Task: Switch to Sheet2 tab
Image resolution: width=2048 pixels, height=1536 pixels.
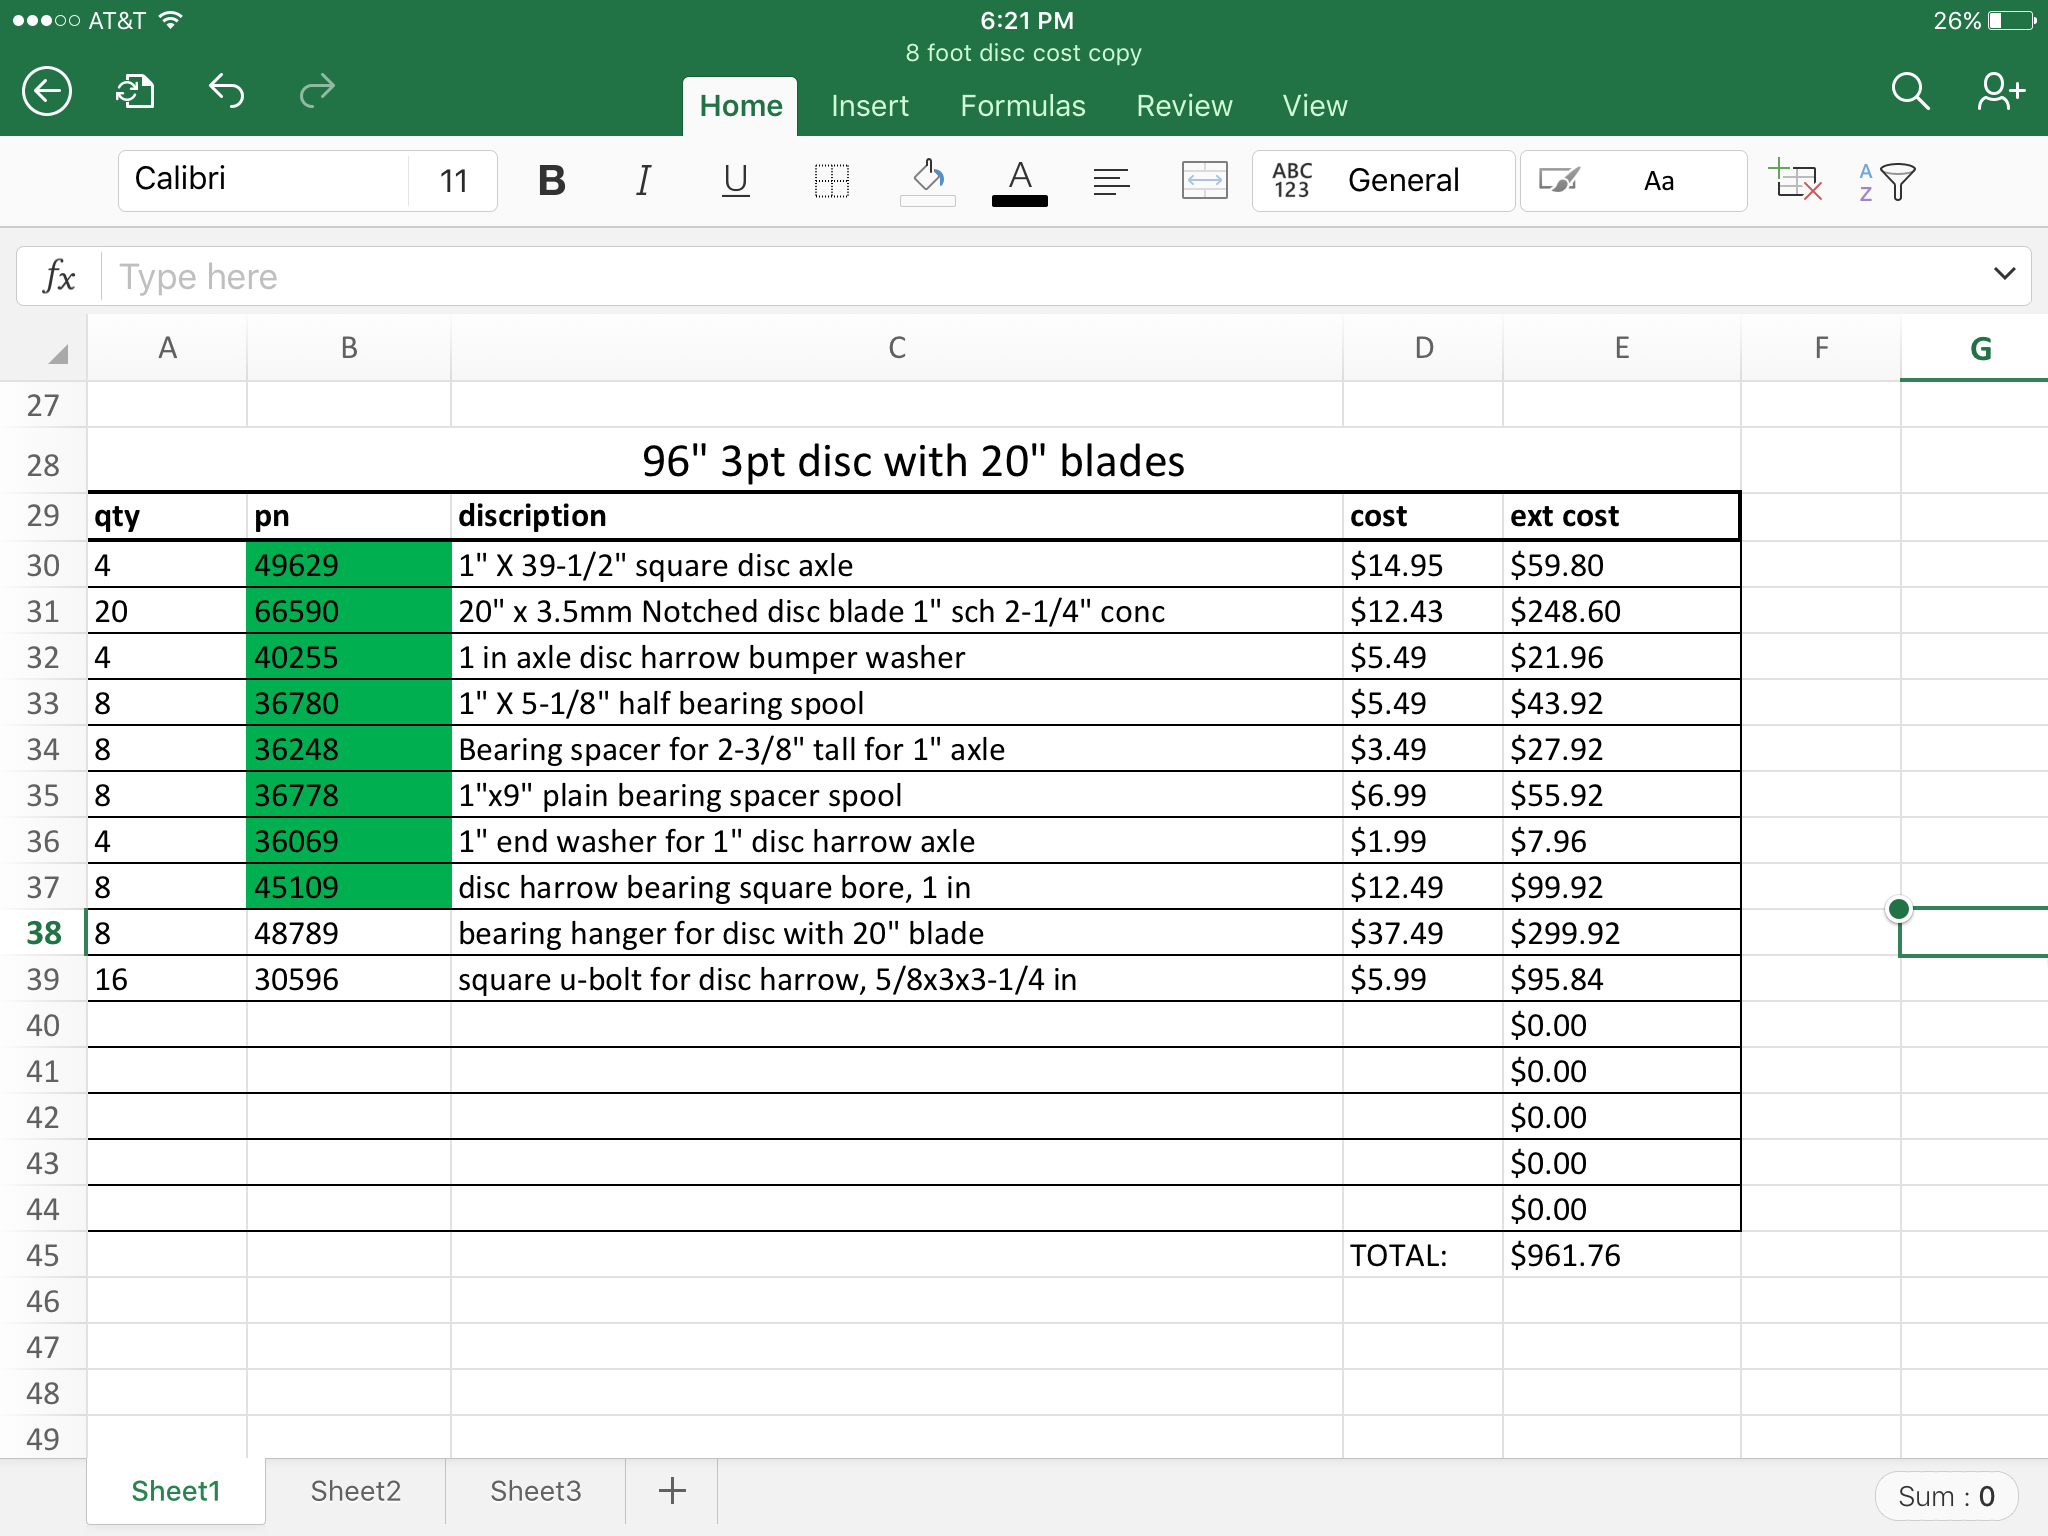Action: click(355, 1491)
